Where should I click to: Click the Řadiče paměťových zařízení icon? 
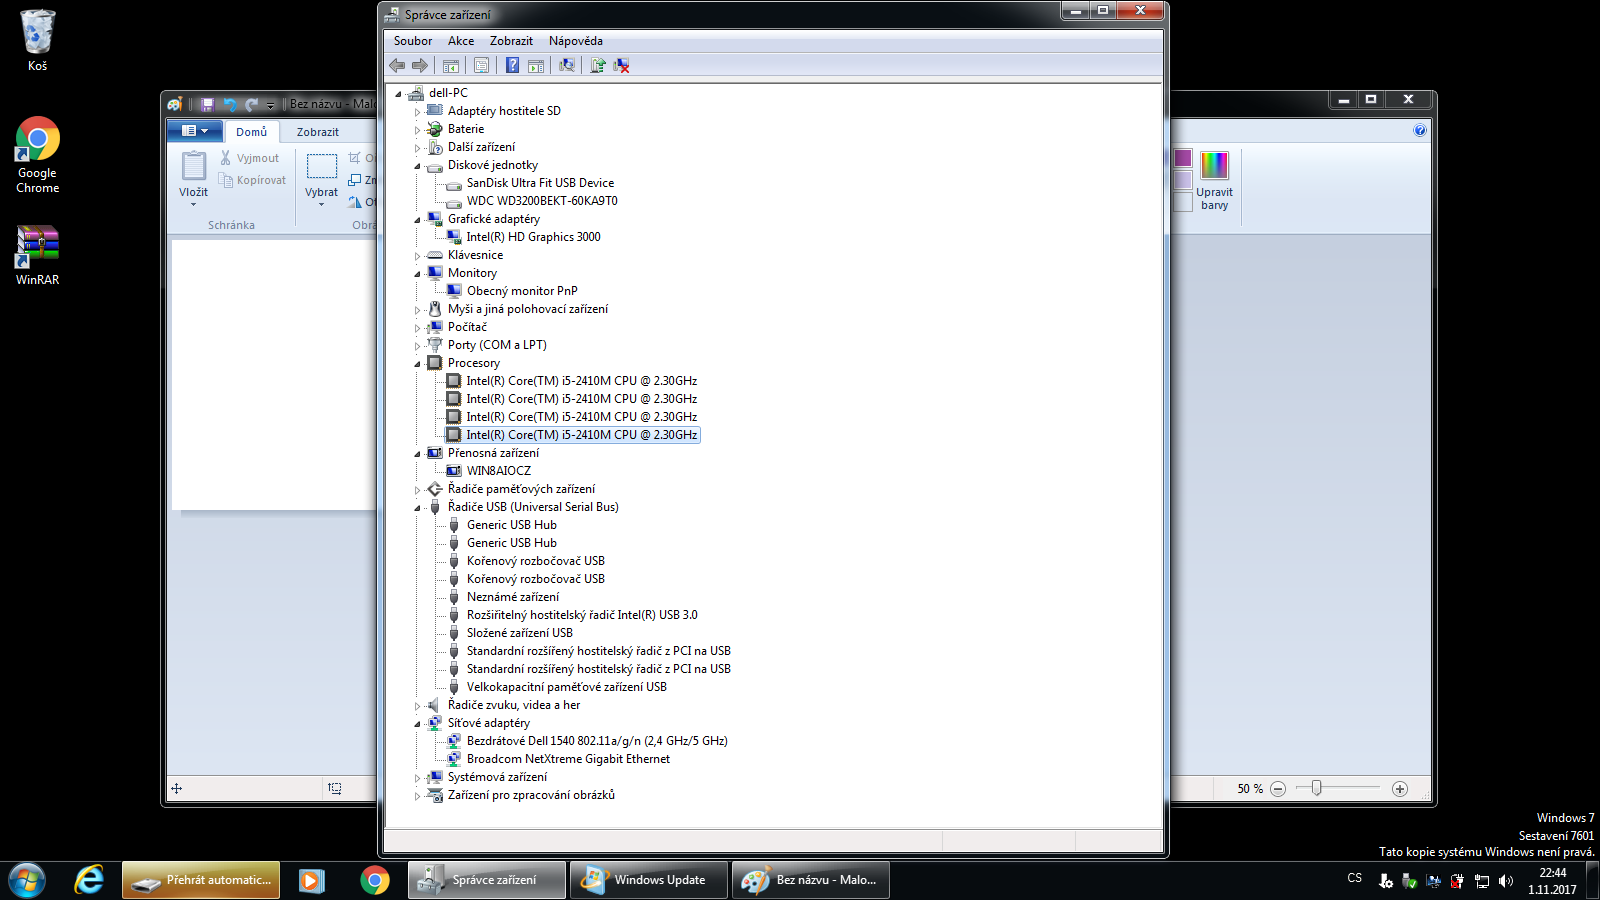point(435,489)
